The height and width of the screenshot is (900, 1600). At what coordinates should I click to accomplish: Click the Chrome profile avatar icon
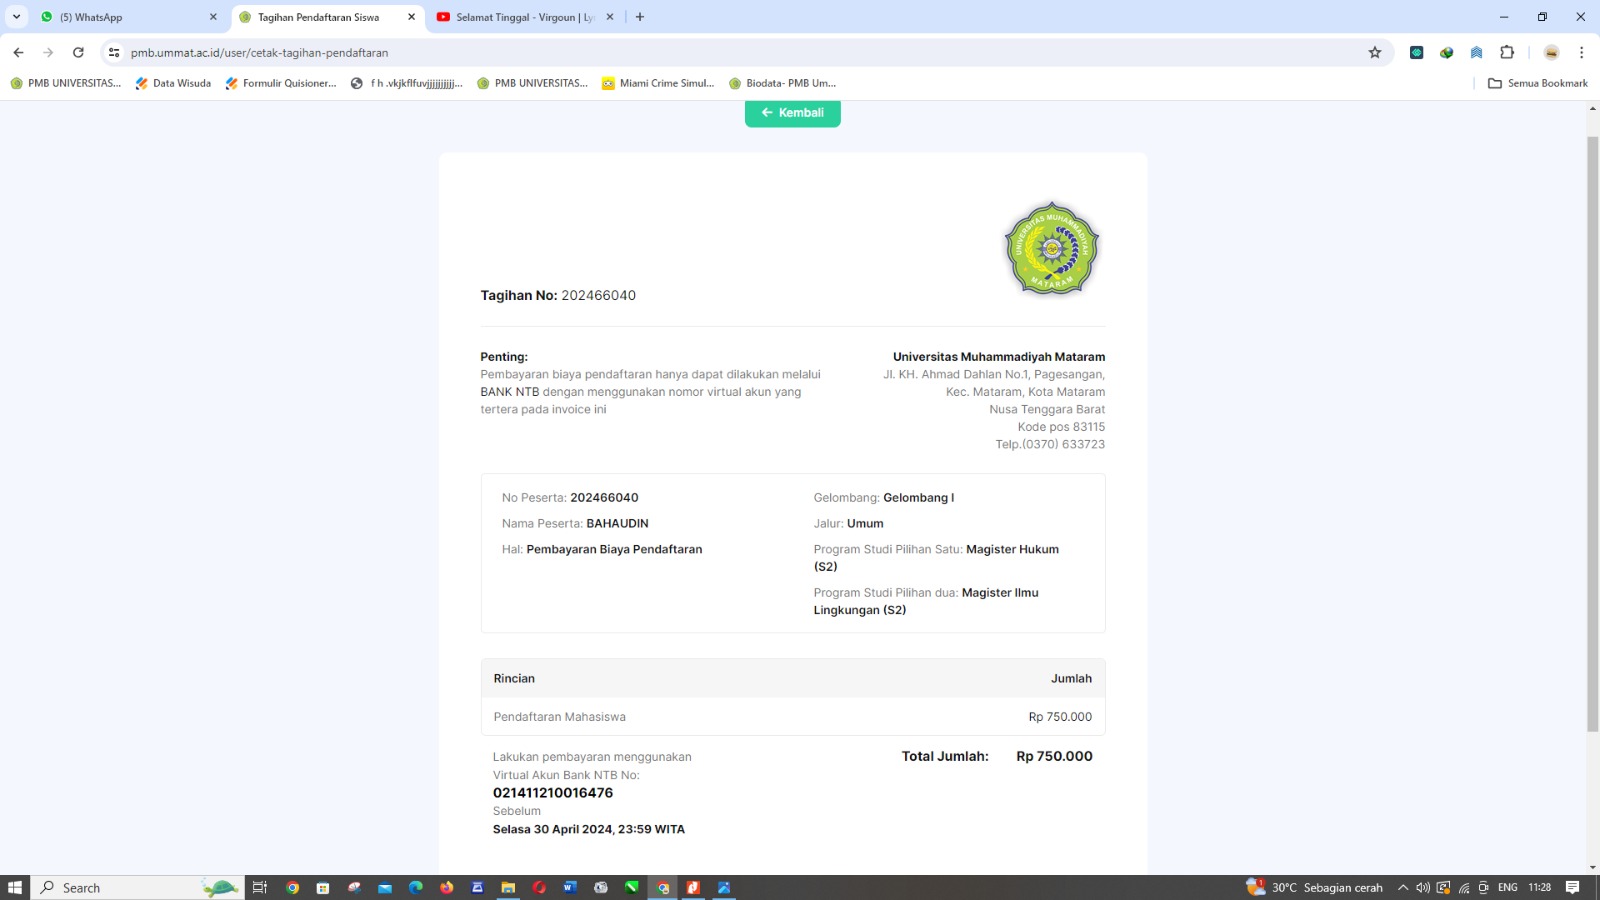click(1551, 53)
